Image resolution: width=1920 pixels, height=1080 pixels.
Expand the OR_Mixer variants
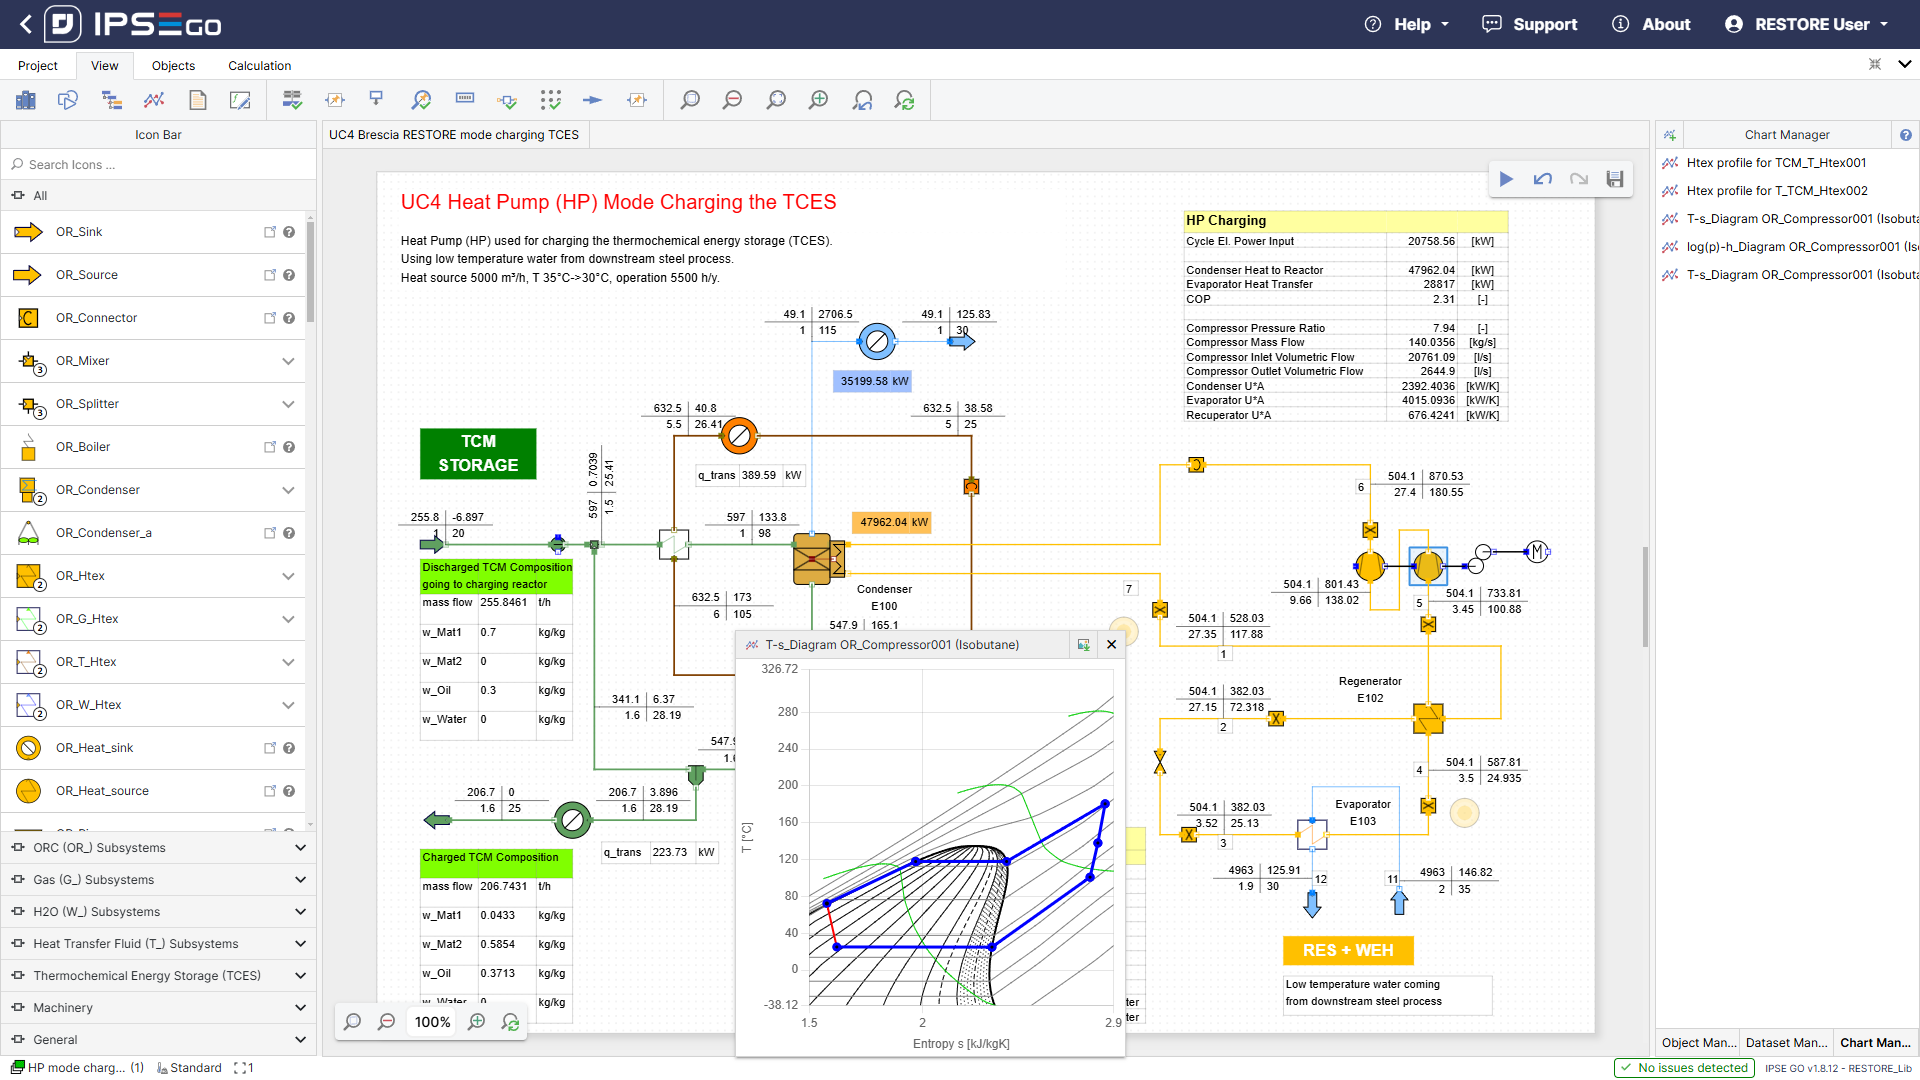pyautogui.click(x=288, y=361)
